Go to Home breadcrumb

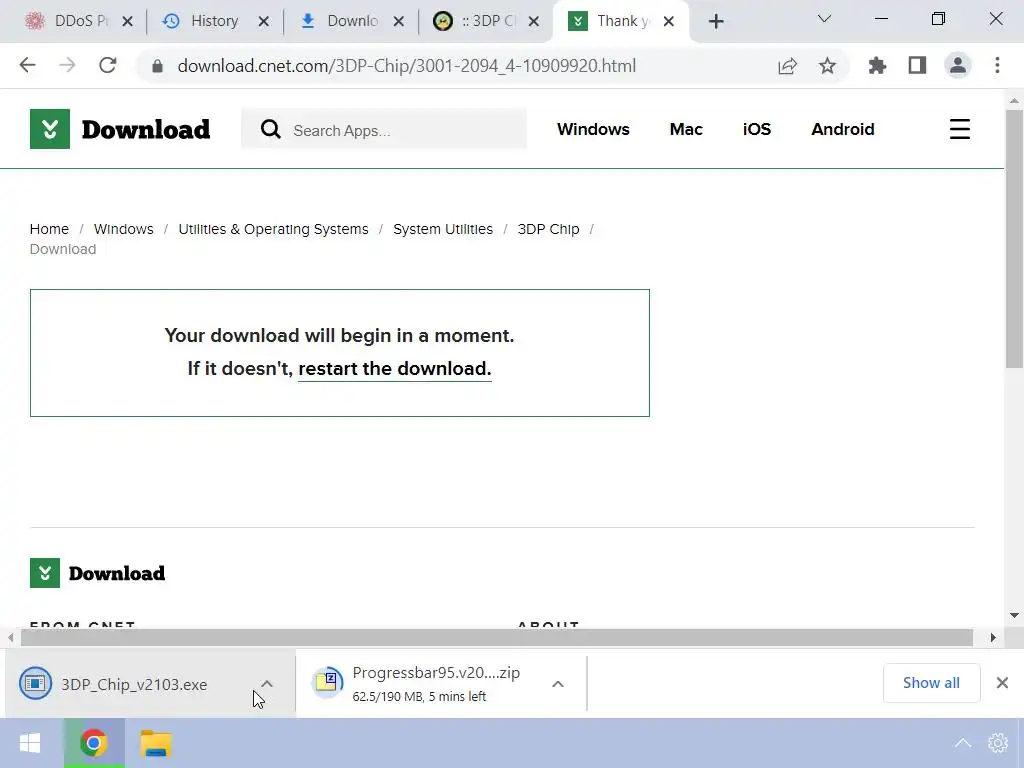49,229
